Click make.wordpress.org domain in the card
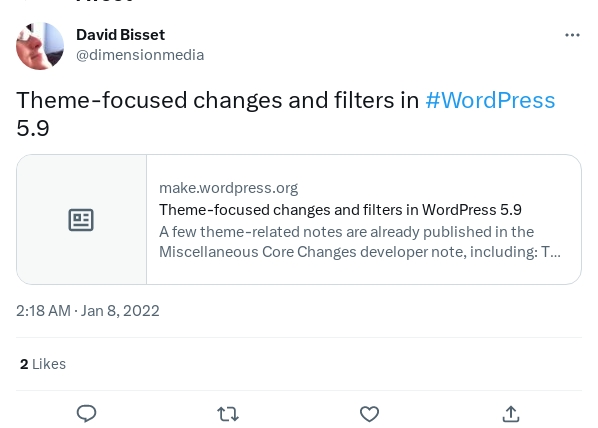Screen dimensions: 598x428 pos(228,188)
